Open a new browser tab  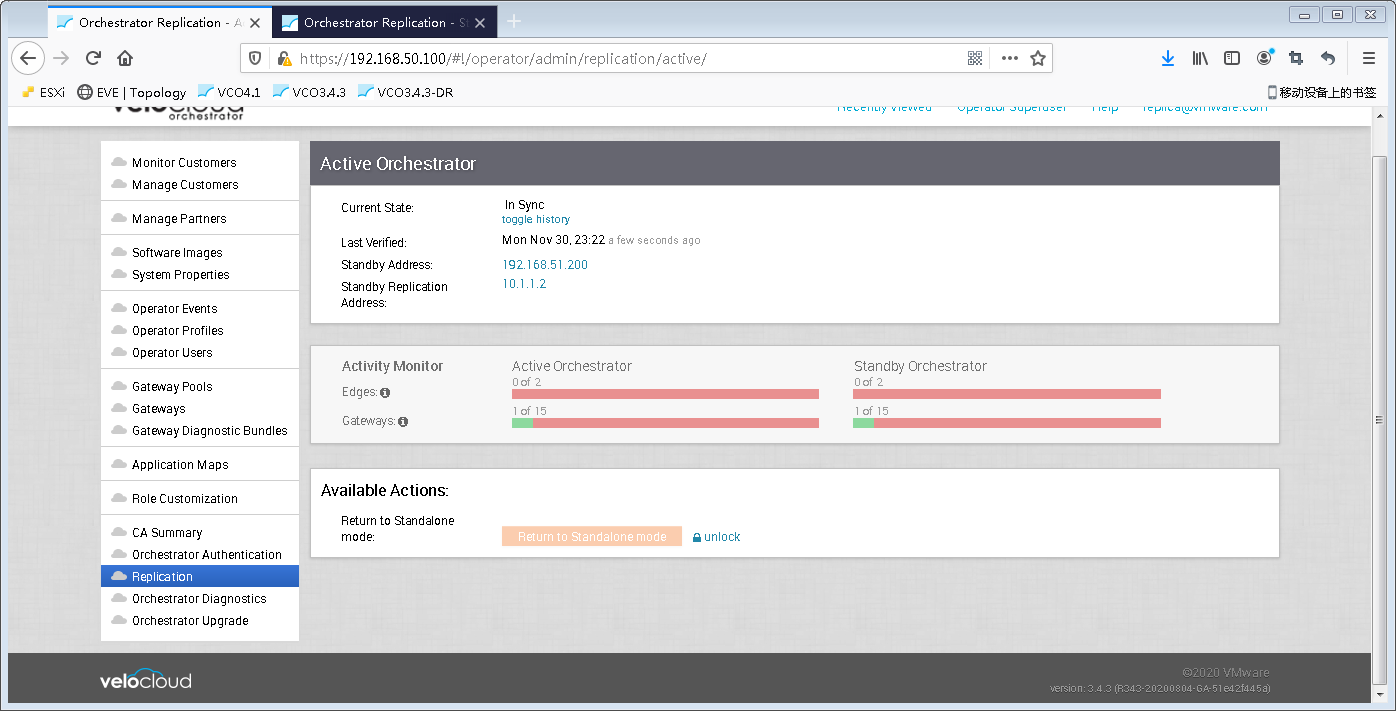pos(514,22)
